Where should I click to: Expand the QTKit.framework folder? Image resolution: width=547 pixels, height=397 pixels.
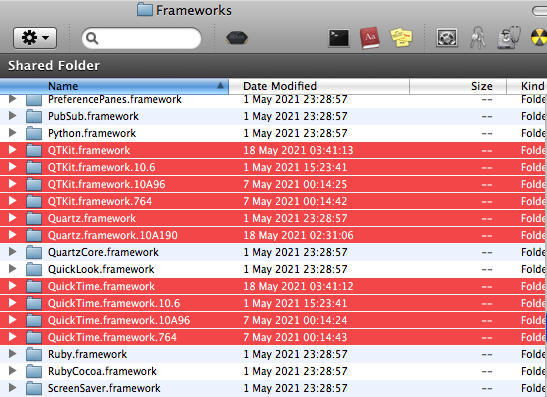point(13,150)
